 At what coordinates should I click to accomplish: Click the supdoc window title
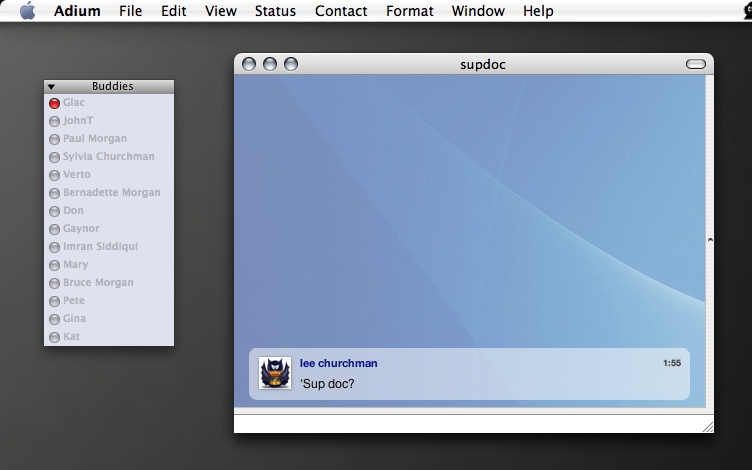pyautogui.click(x=482, y=64)
